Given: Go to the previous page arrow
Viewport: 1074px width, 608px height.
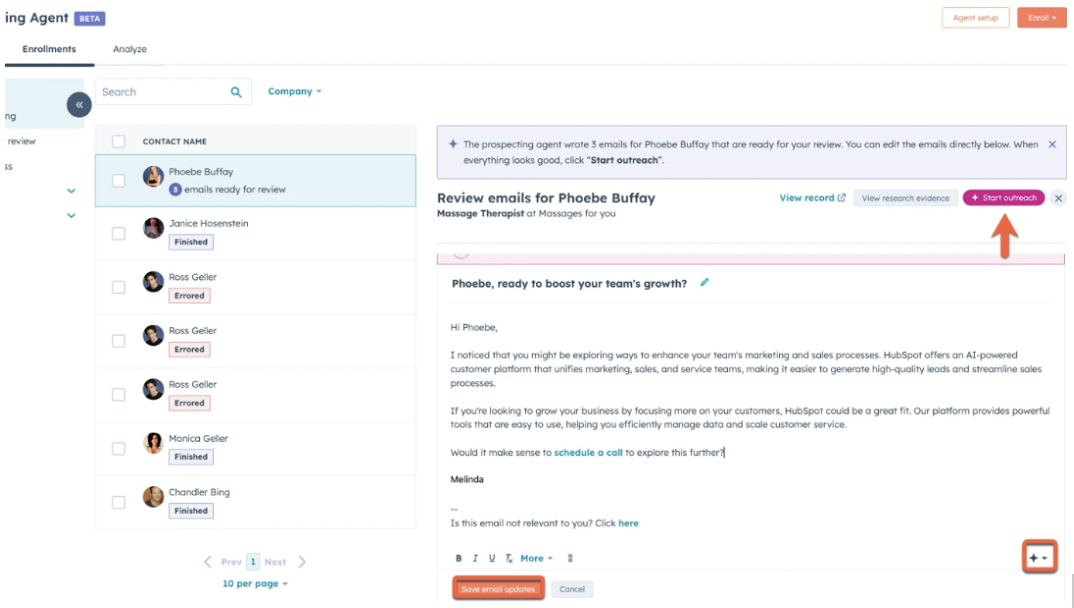Looking at the screenshot, I should 208,562.
